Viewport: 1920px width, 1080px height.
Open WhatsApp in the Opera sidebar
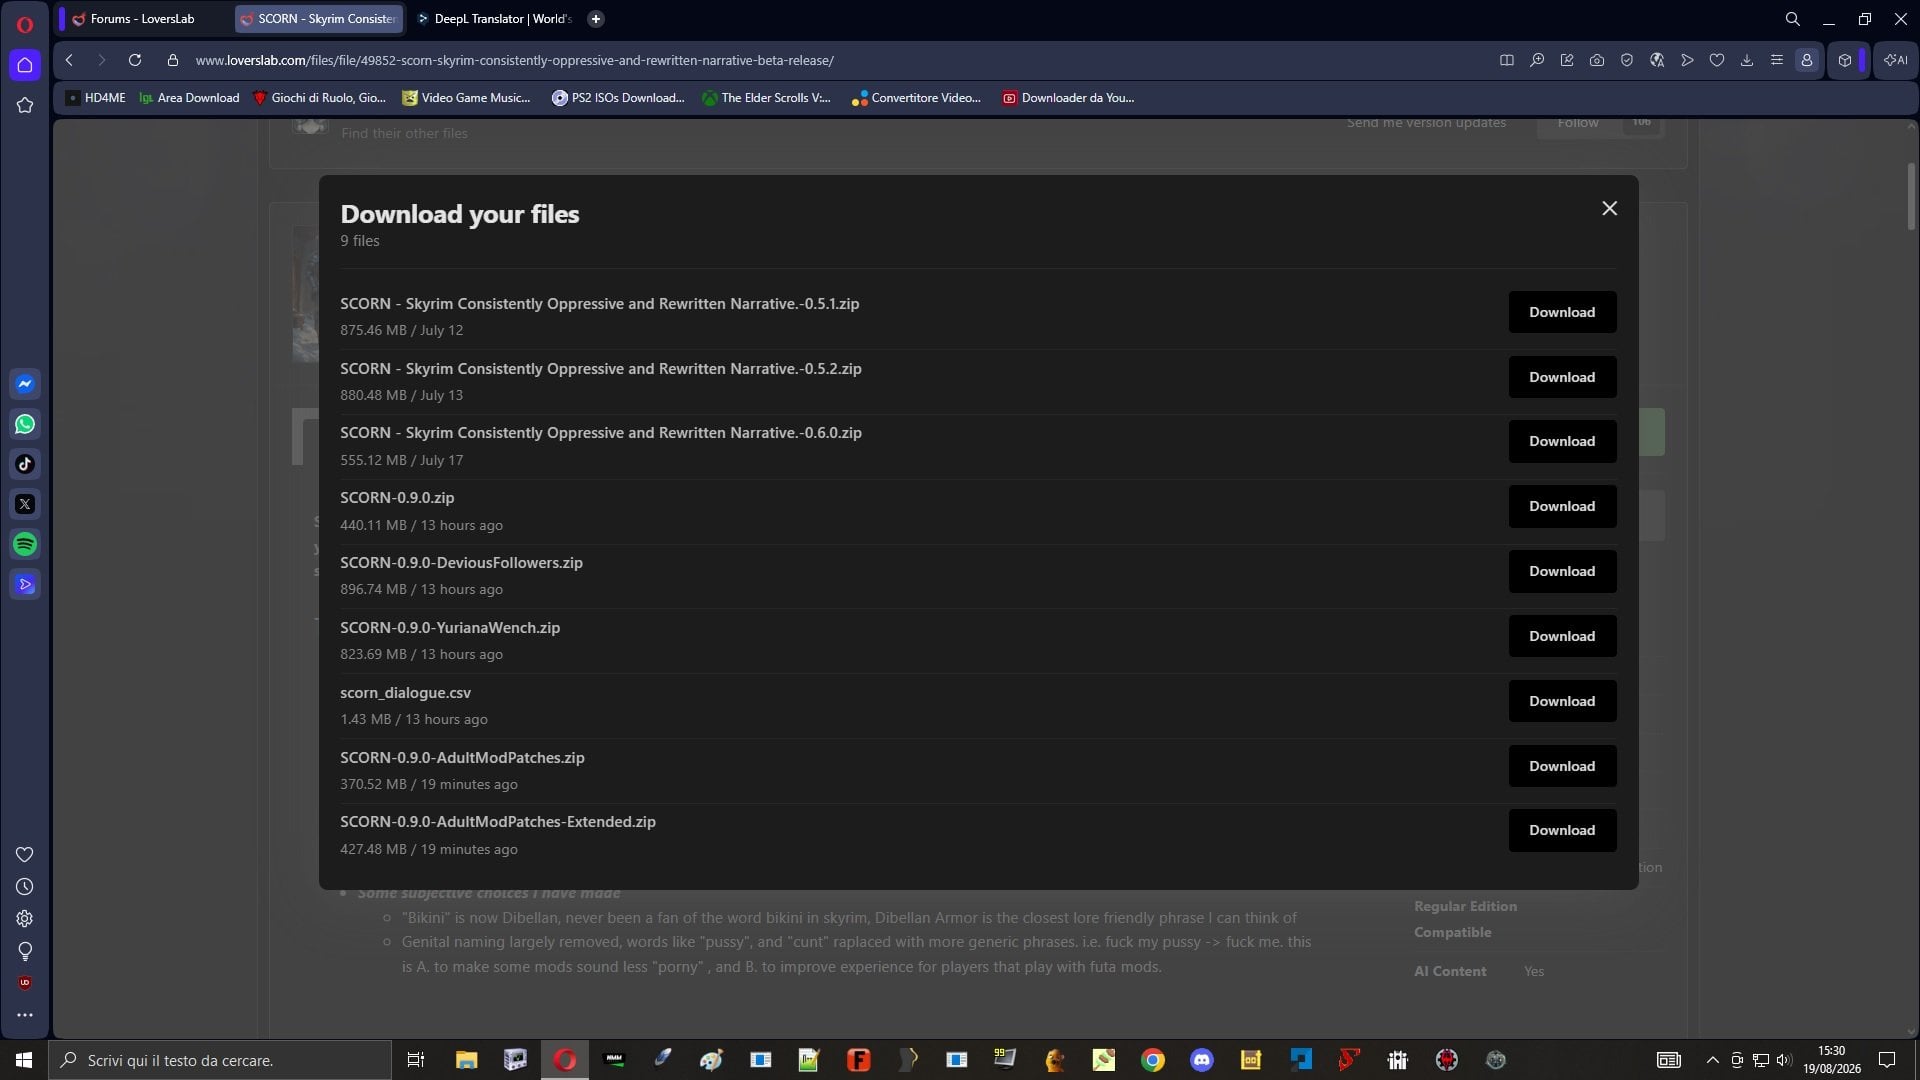click(x=25, y=424)
